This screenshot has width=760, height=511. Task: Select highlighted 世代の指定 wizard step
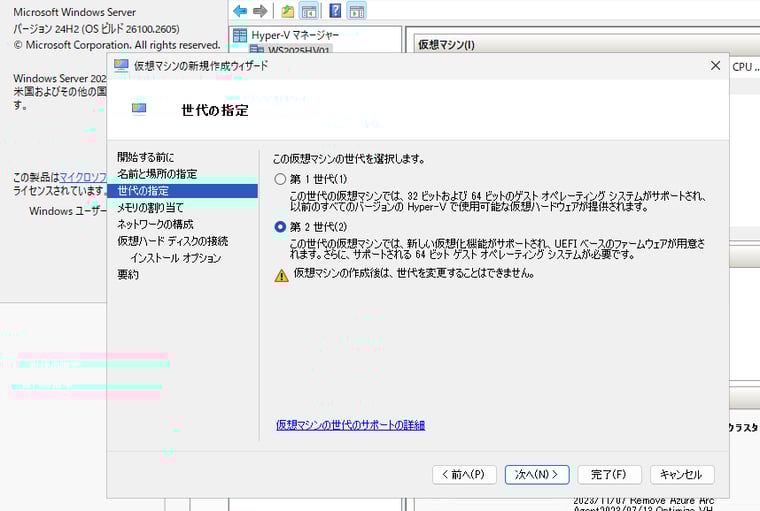click(x=182, y=191)
